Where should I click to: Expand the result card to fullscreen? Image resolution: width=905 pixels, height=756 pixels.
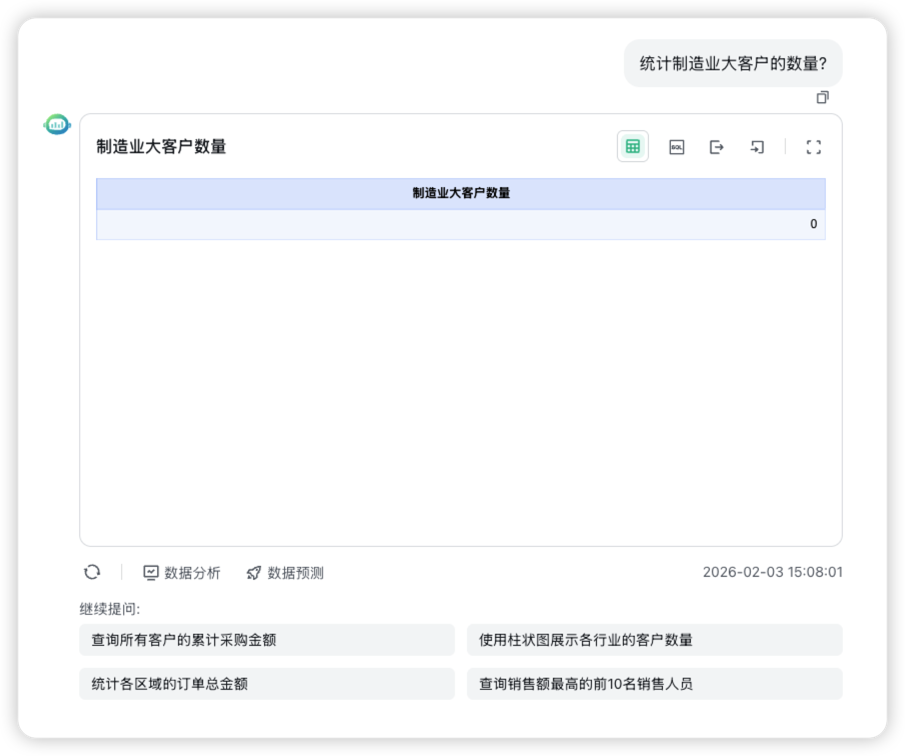tap(813, 147)
